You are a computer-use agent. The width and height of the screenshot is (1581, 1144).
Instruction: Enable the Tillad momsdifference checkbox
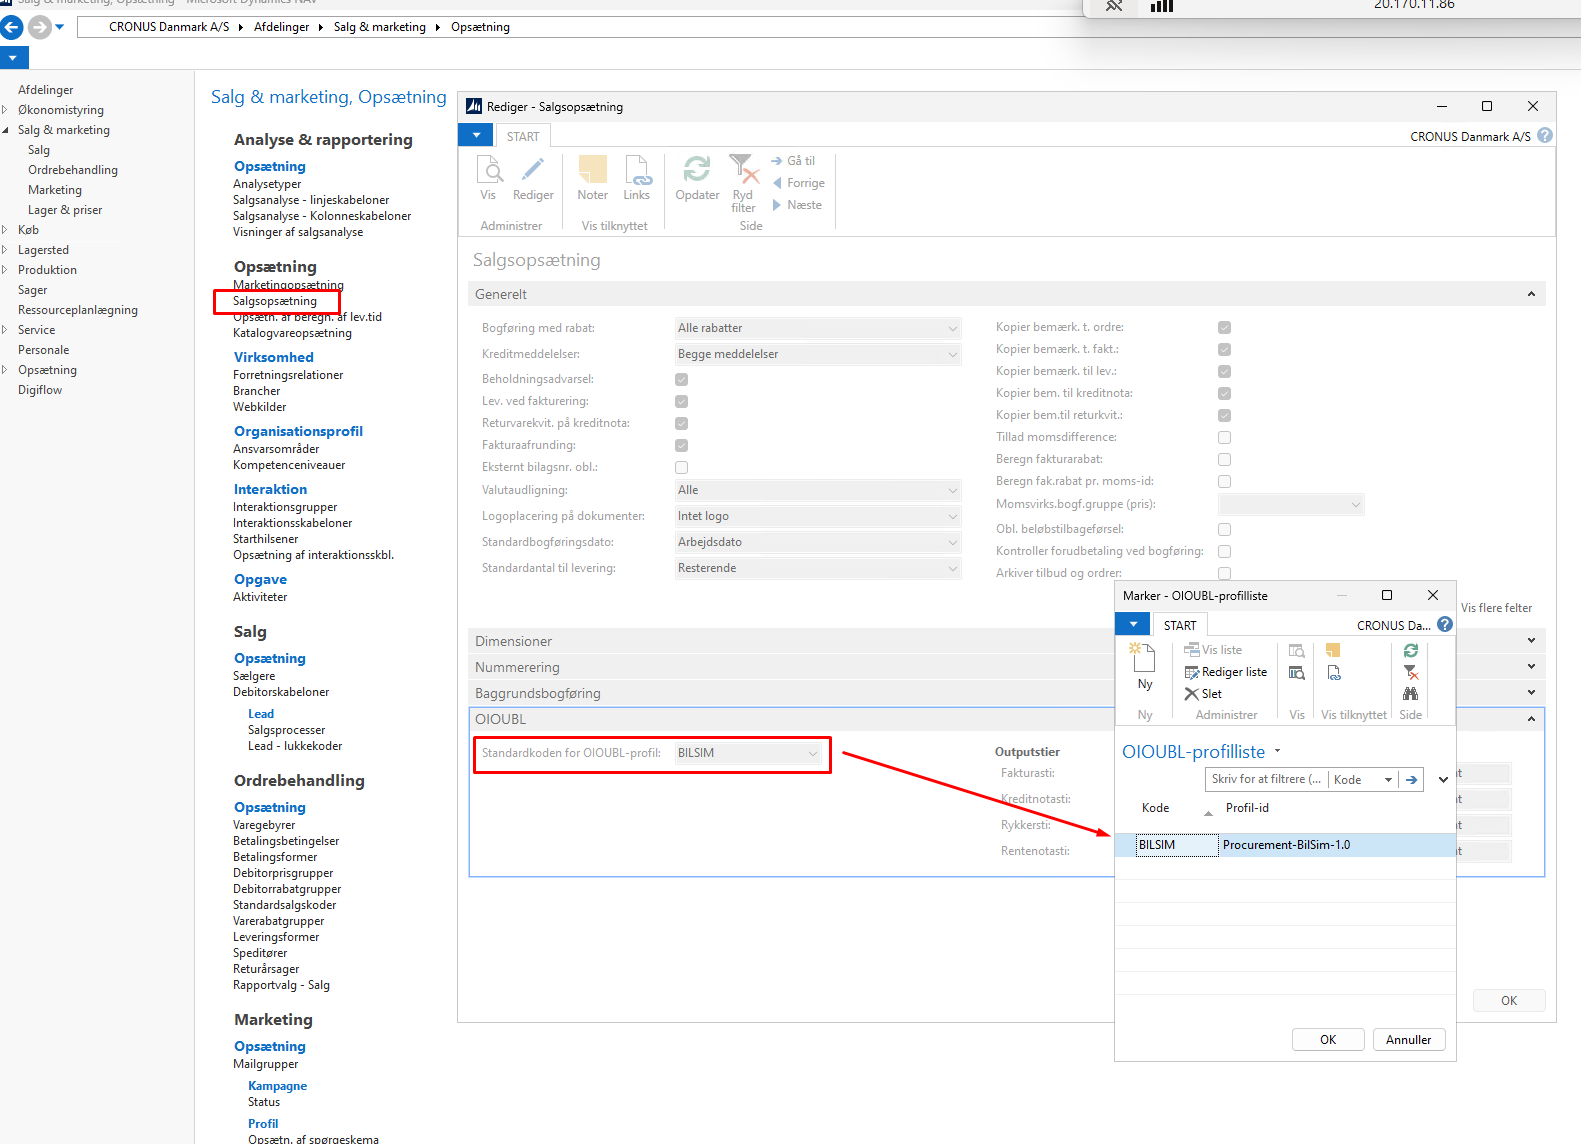(1224, 438)
